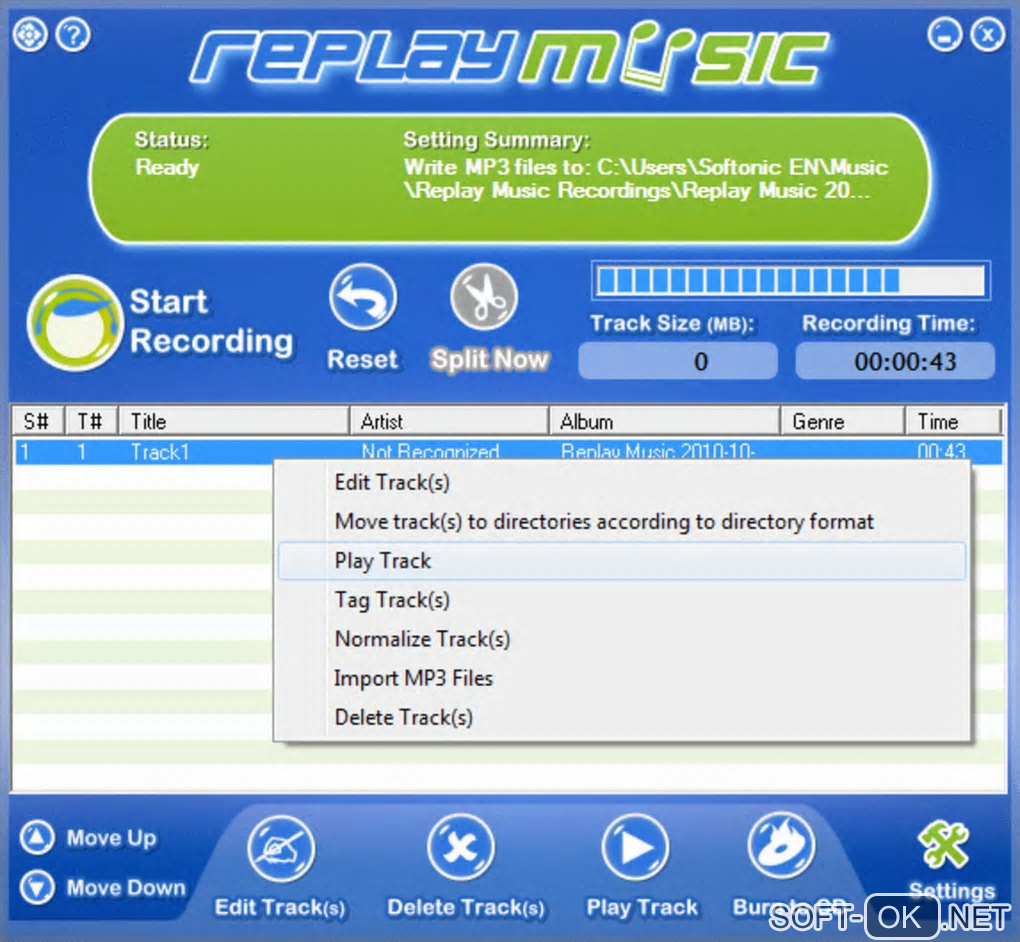Click the Reset text label
The height and width of the screenshot is (942, 1020).
(x=362, y=359)
